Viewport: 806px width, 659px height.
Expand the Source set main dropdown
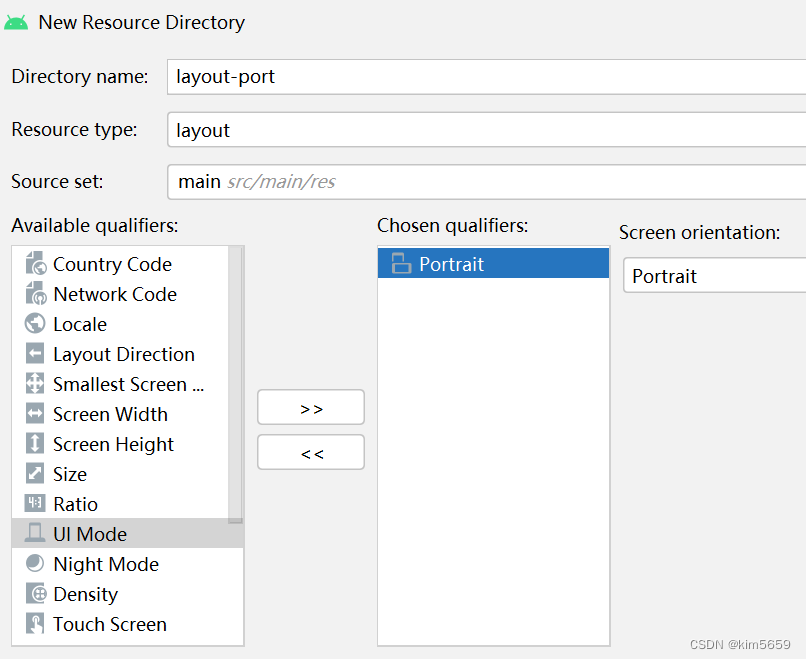486,182
